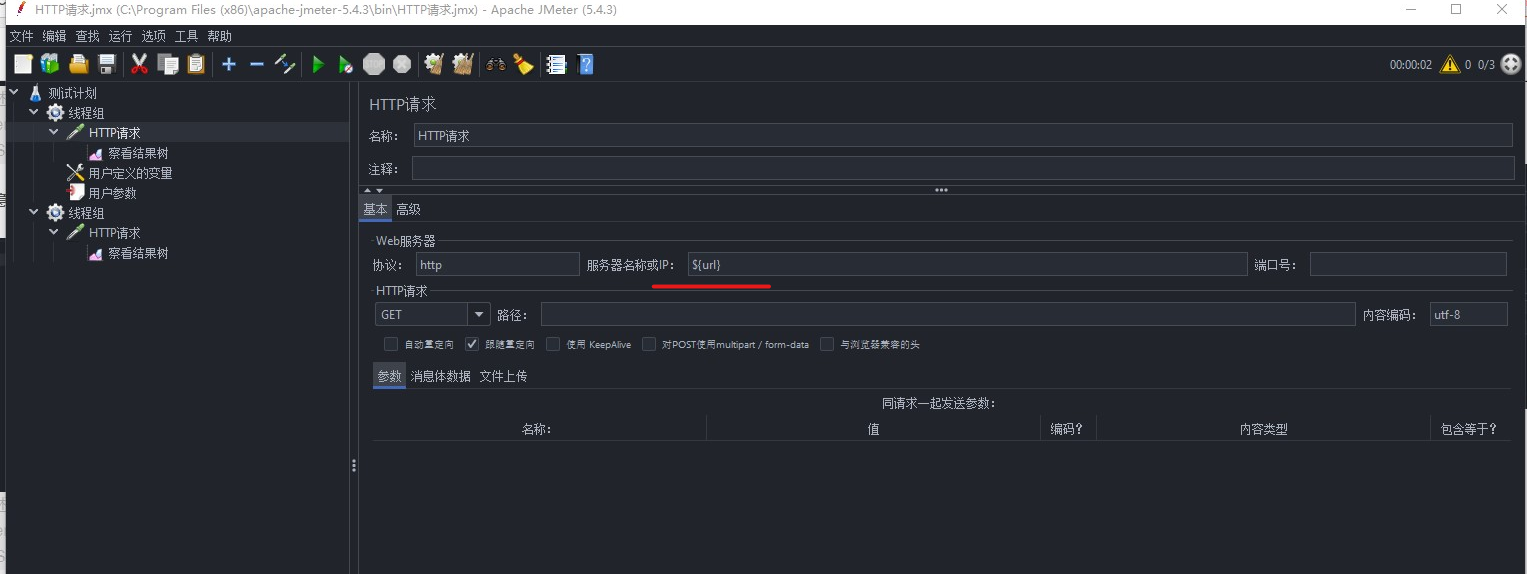Open the 文件 menu

click(21, 36)
